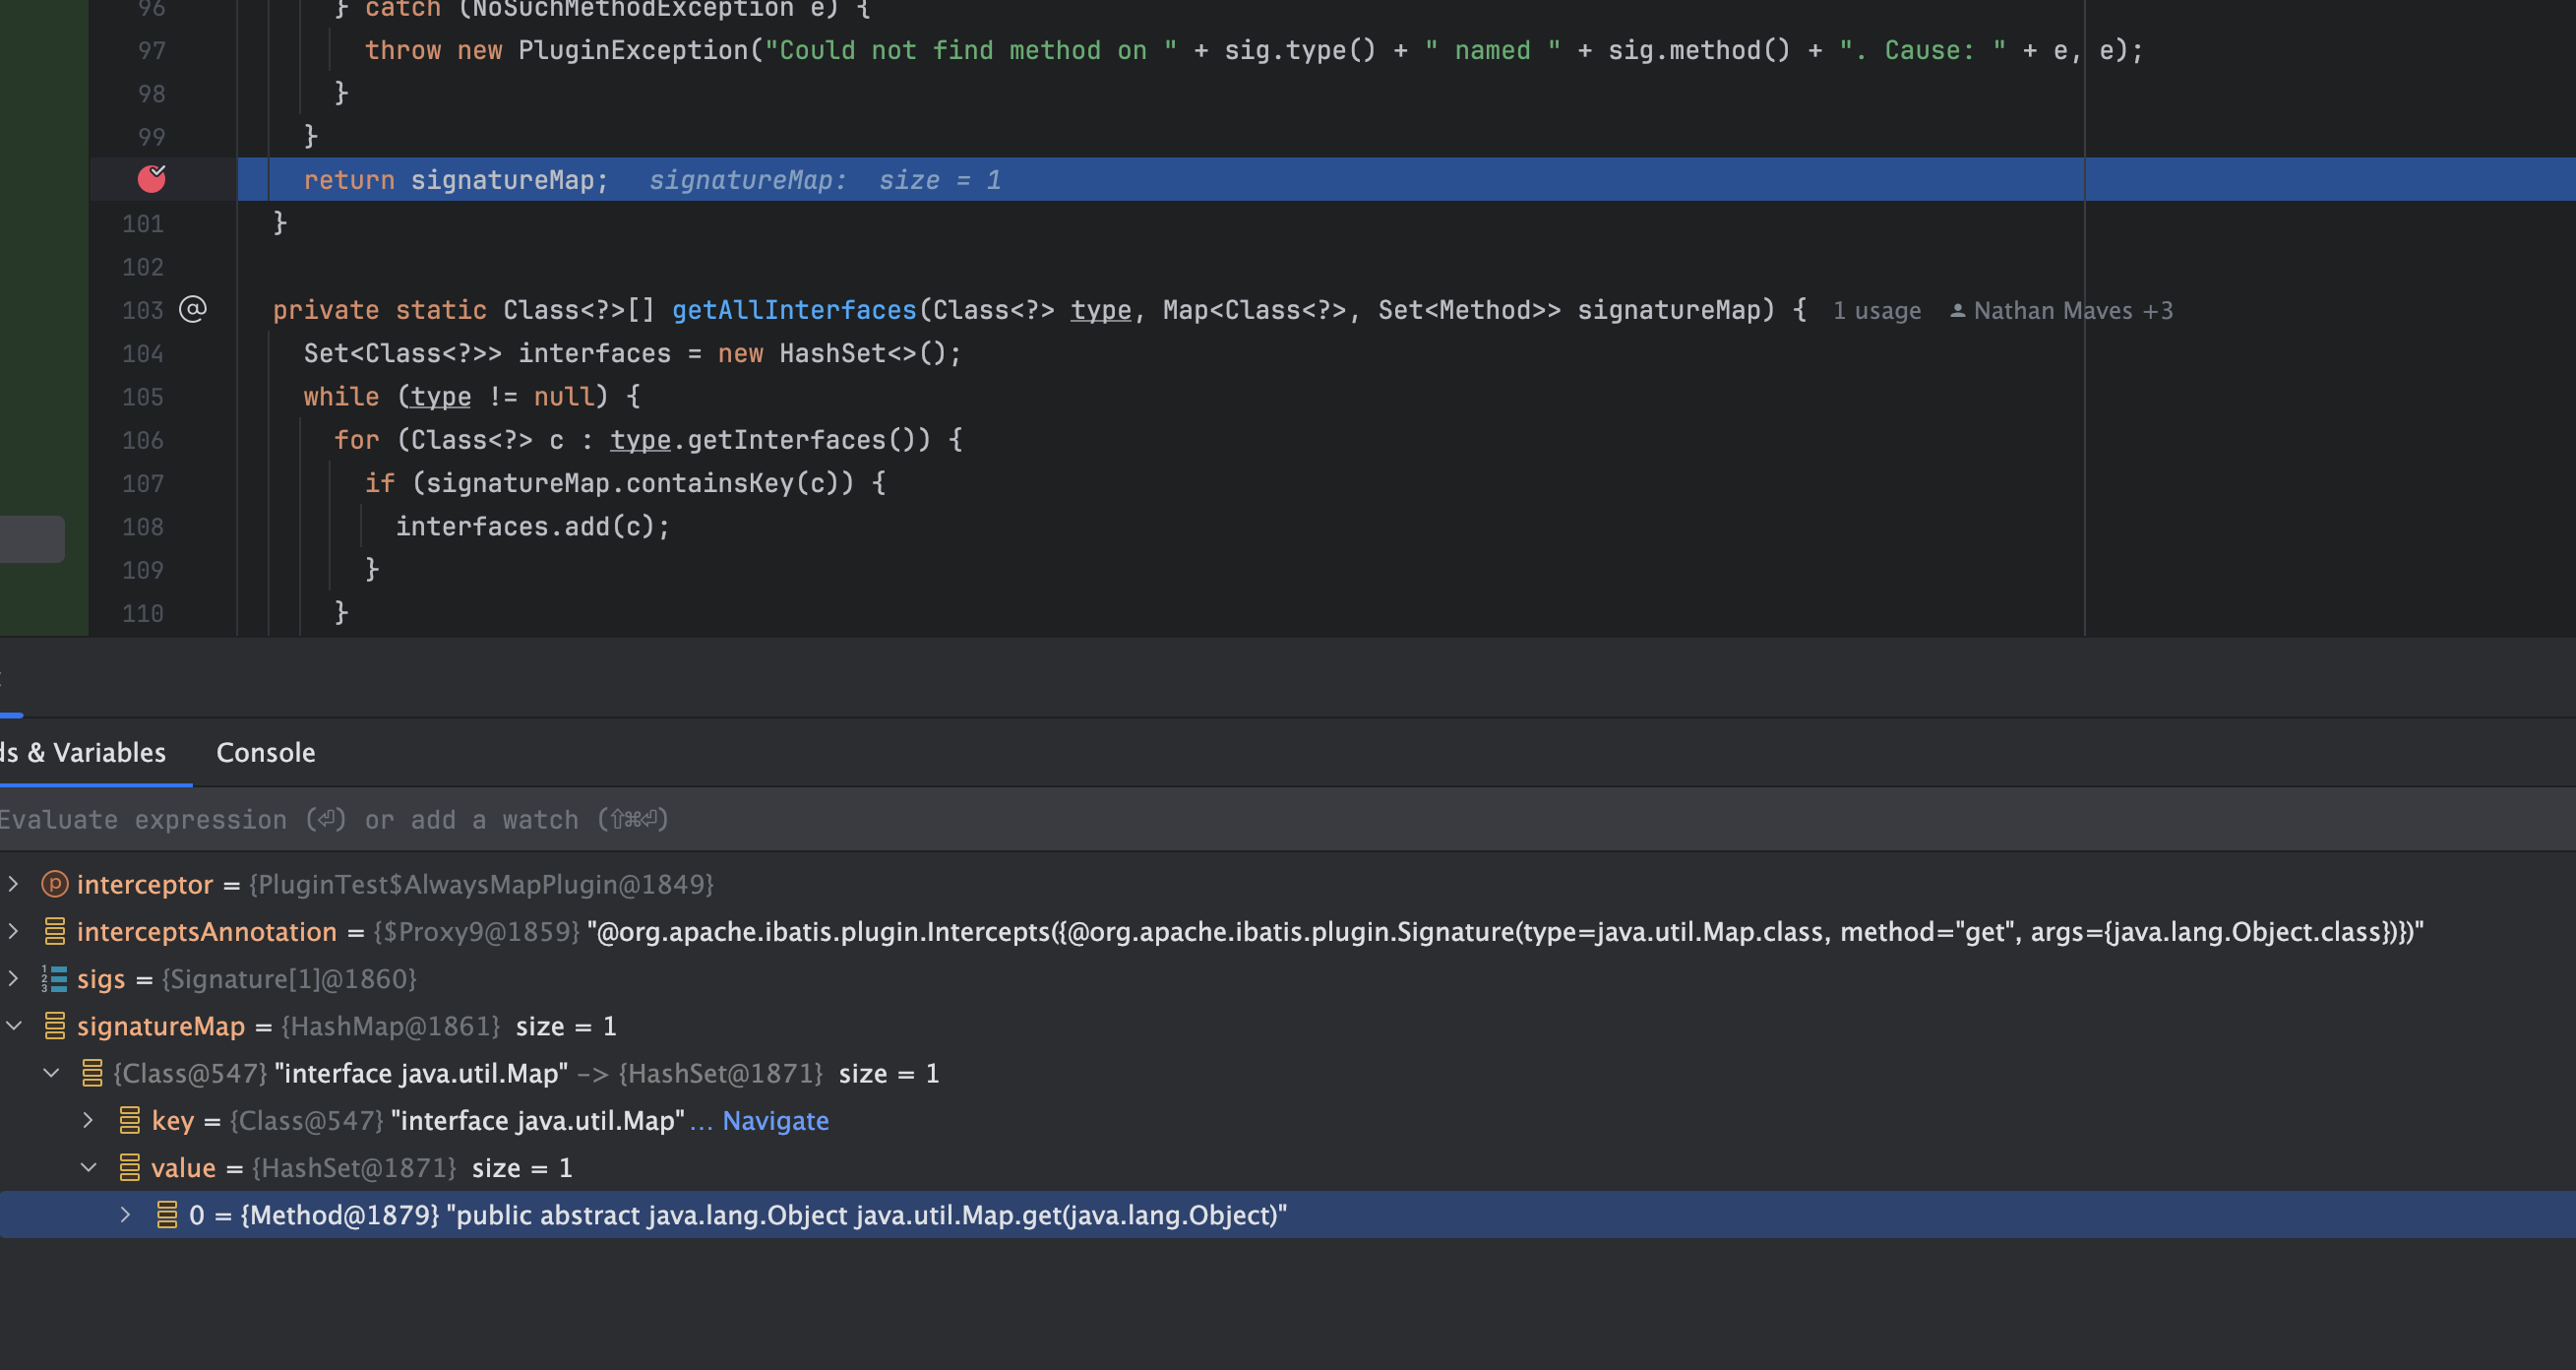
Task: Click line number 101 in the gutter
Action: 143,223
